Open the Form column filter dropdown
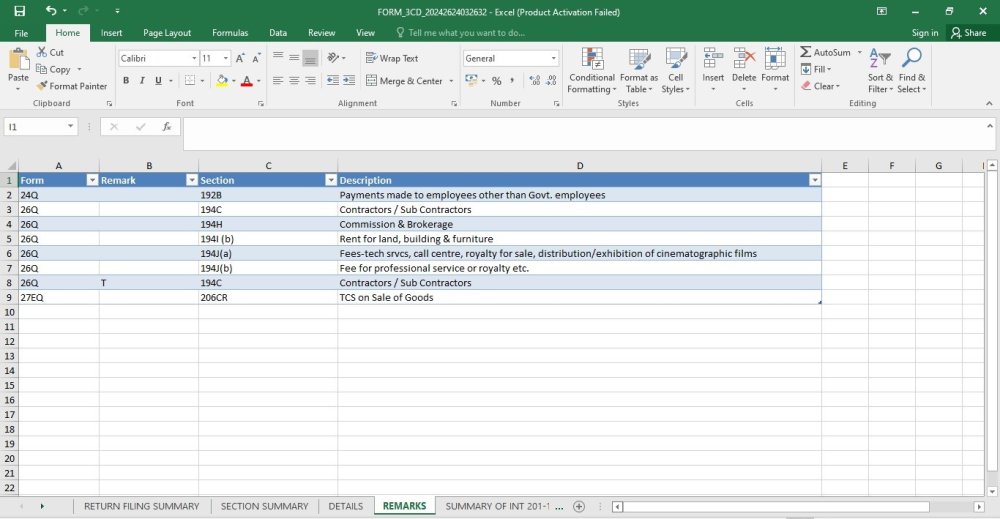Viewport: 1000px width, 519px height. pos(92,180)
